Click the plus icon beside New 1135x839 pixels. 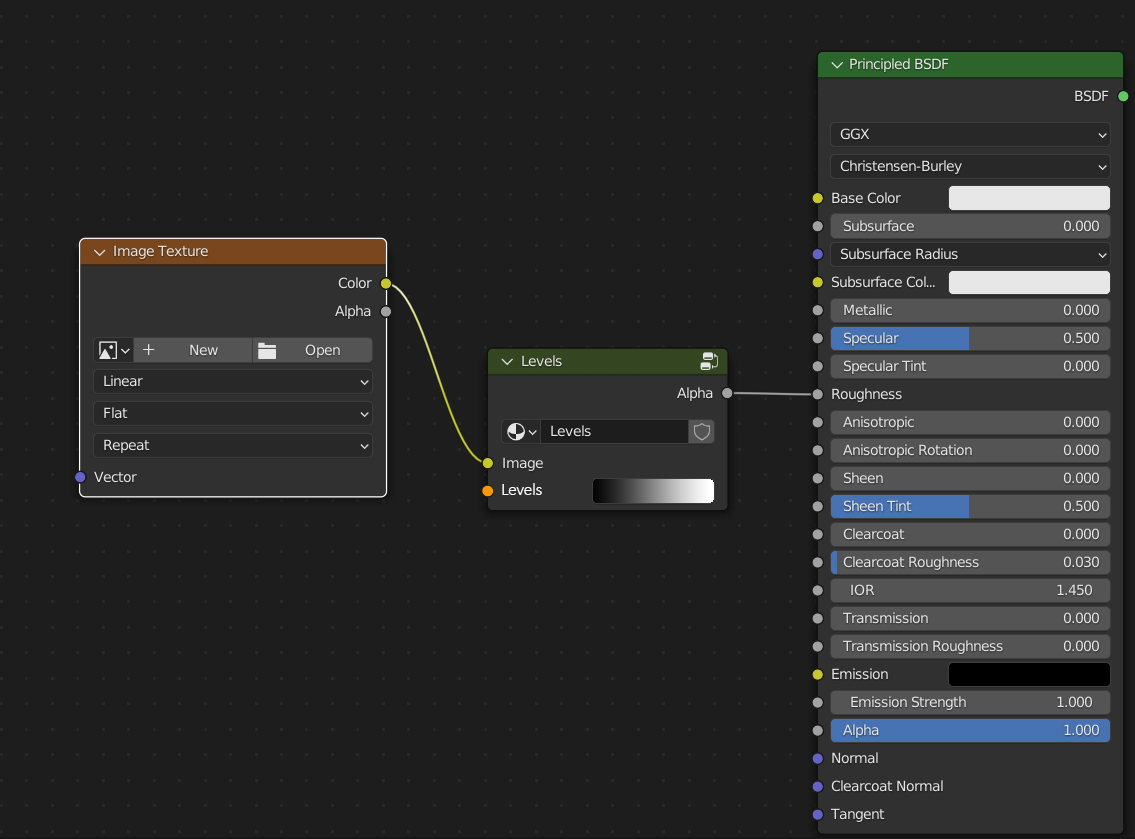pyautogui.click(x=148, y=350)
